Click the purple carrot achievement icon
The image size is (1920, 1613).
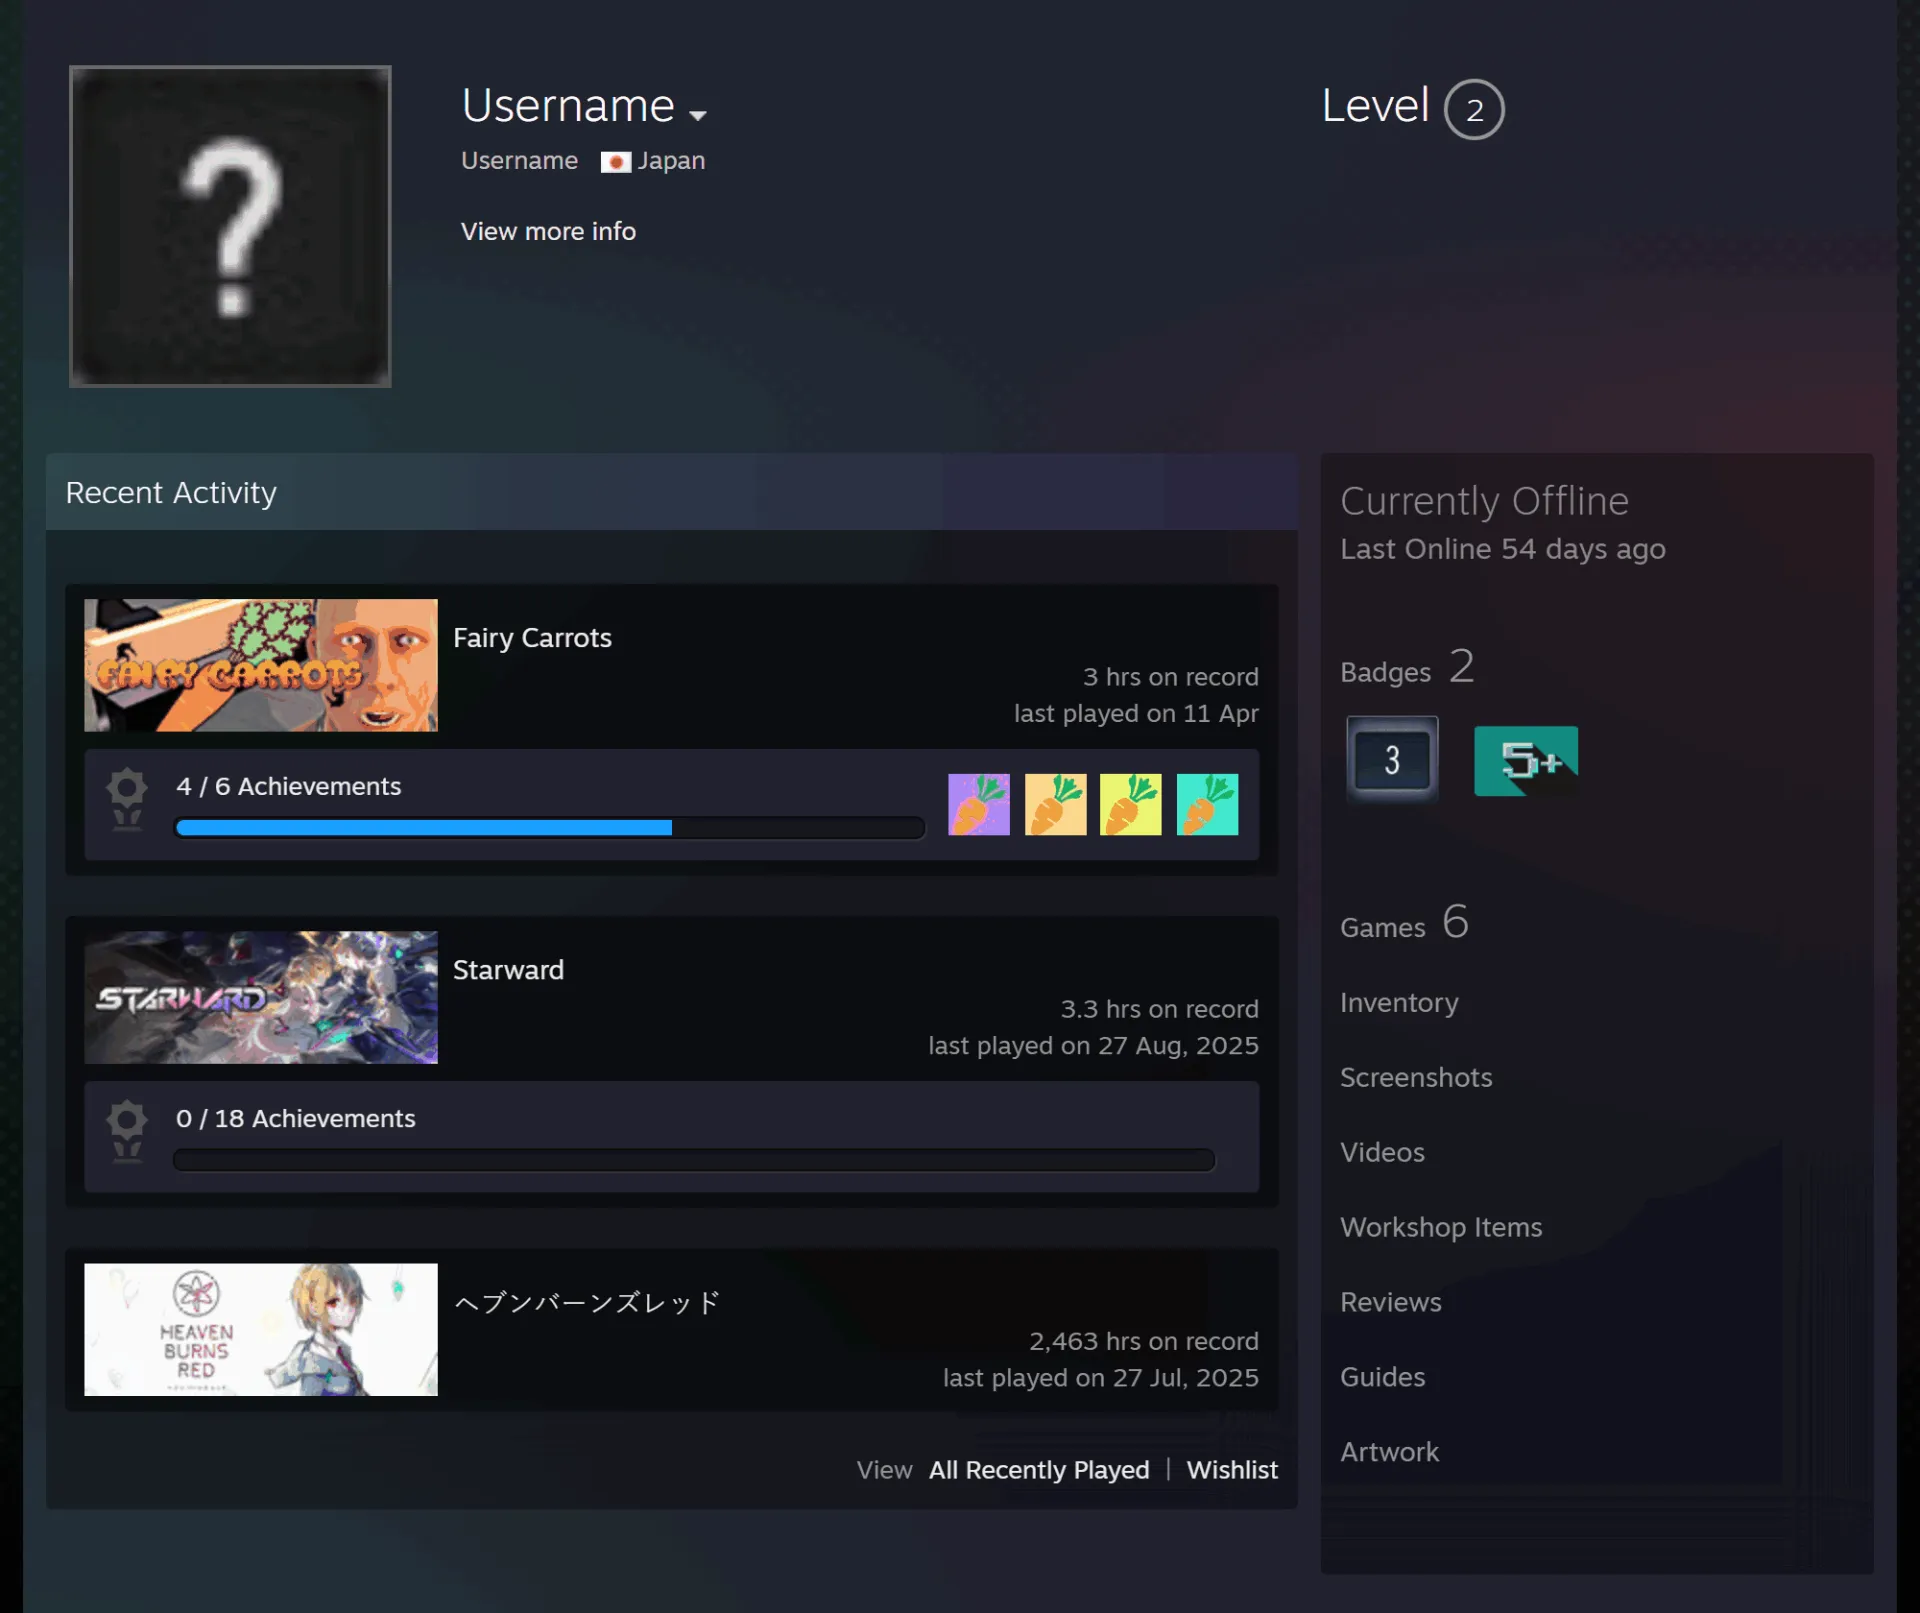point(978,804)
